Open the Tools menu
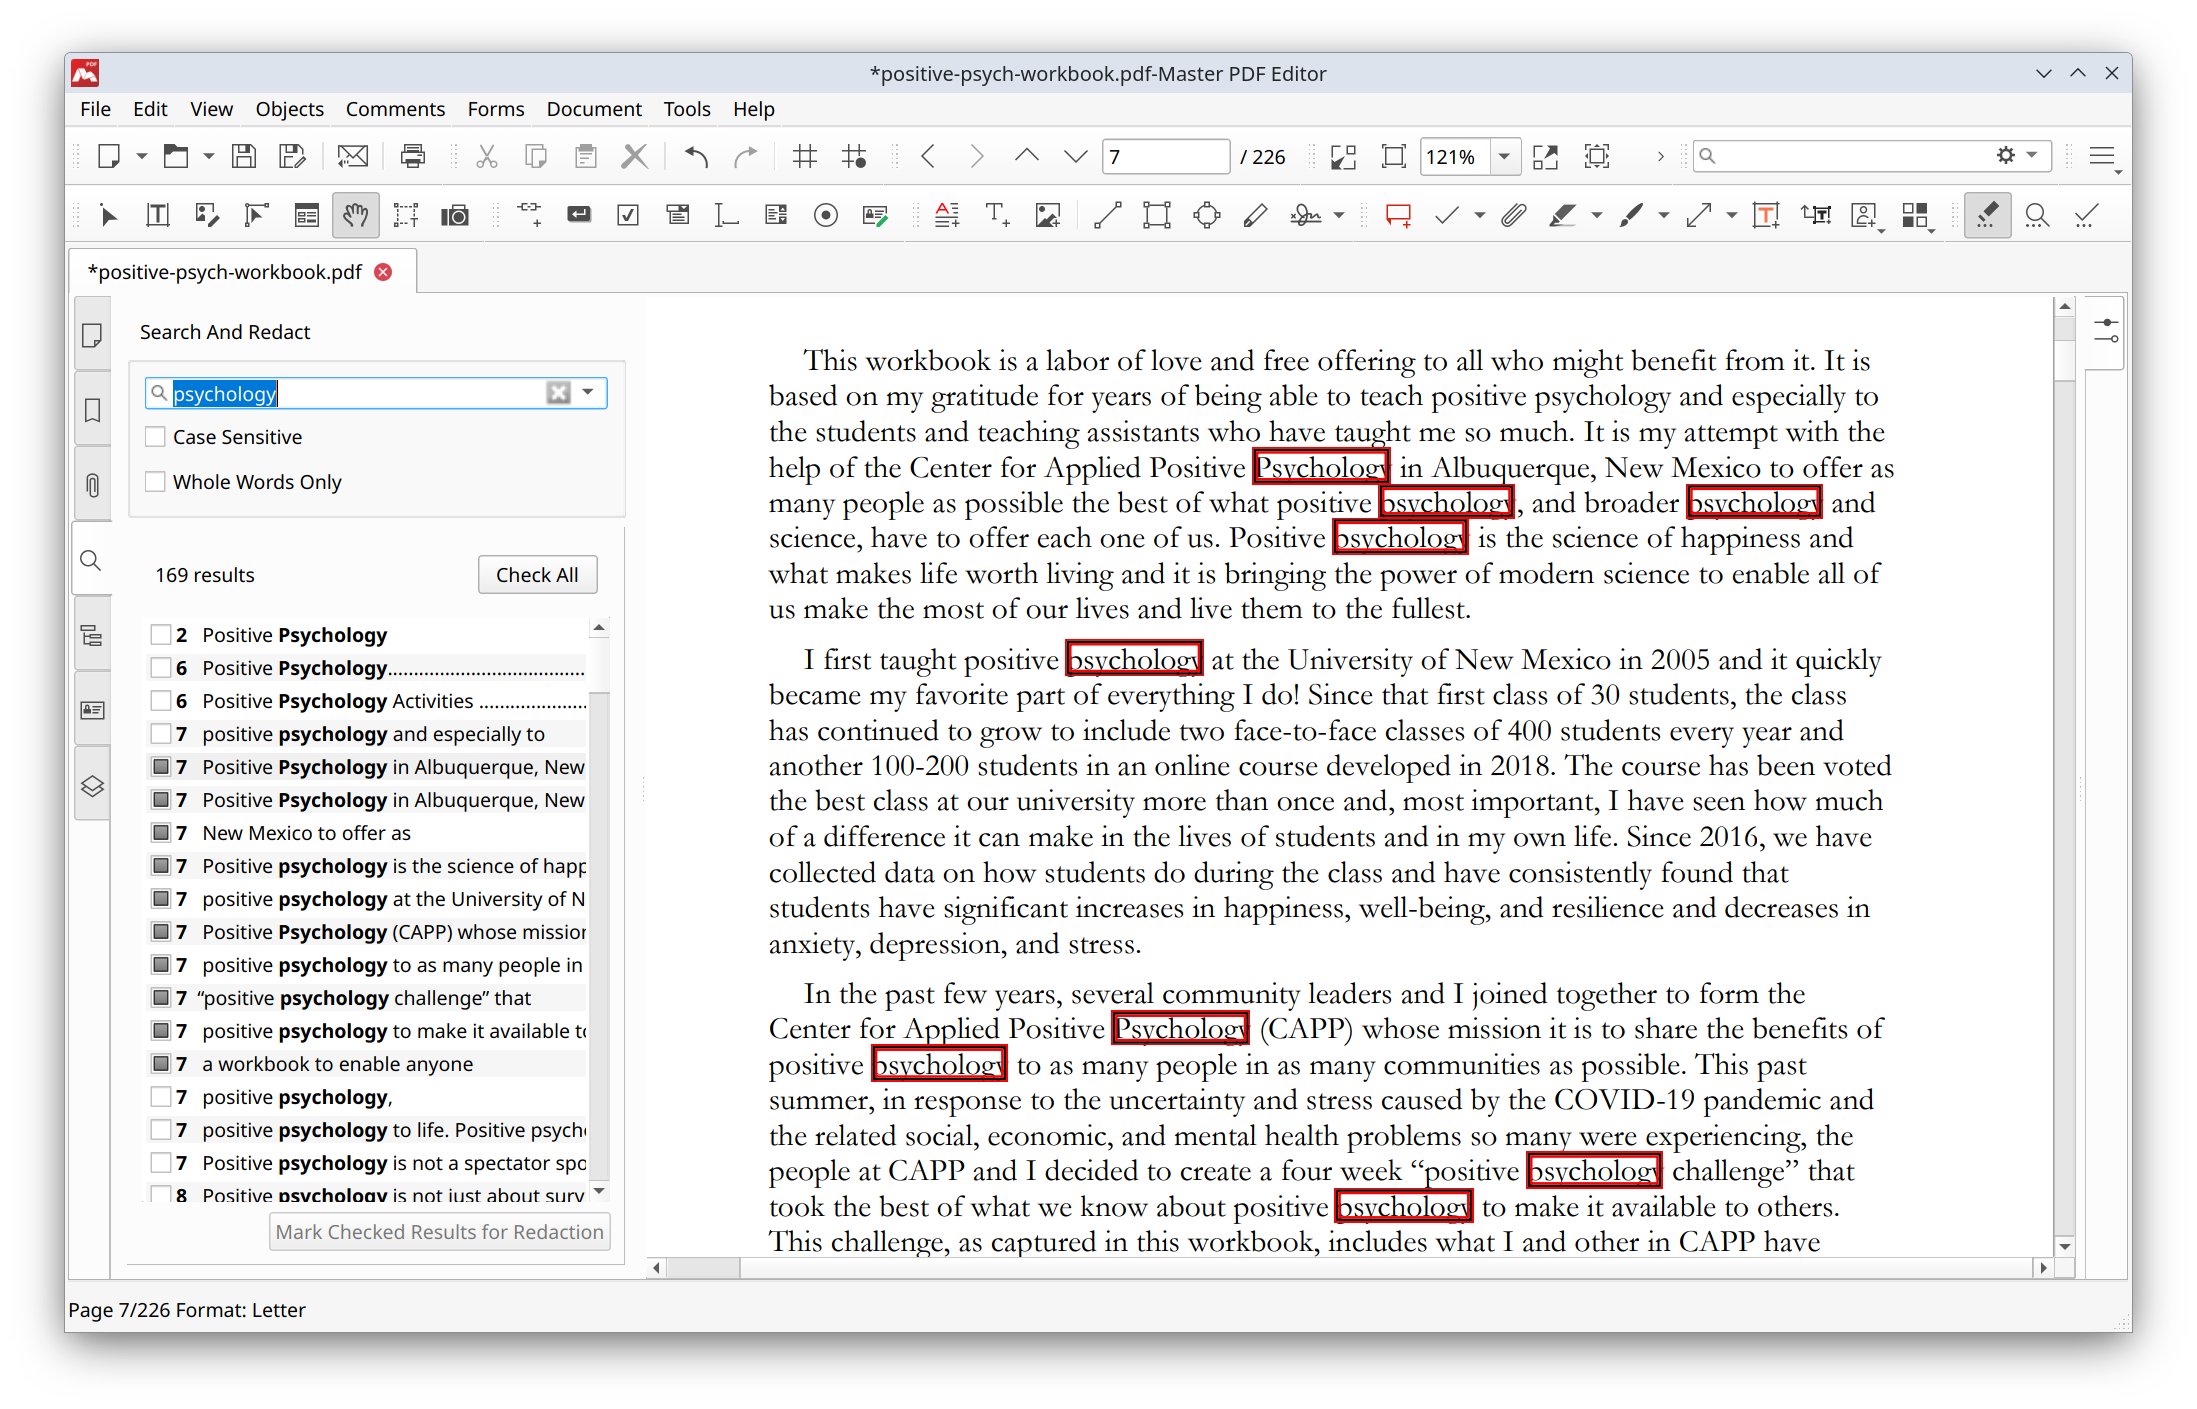 687,109
